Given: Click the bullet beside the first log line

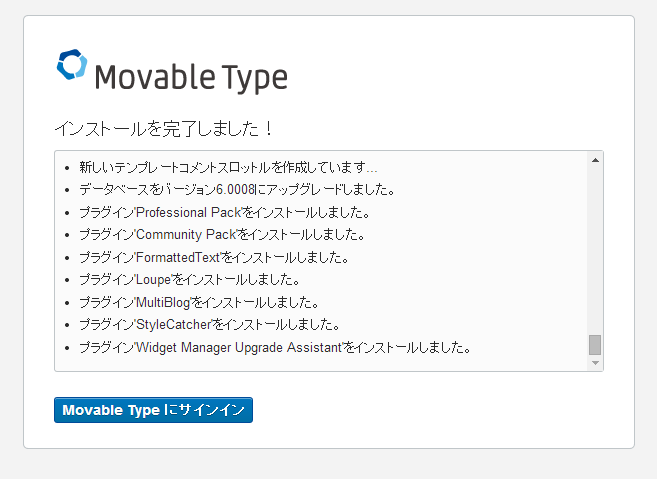Looking at the screenshot, I should tap(67, 168).
